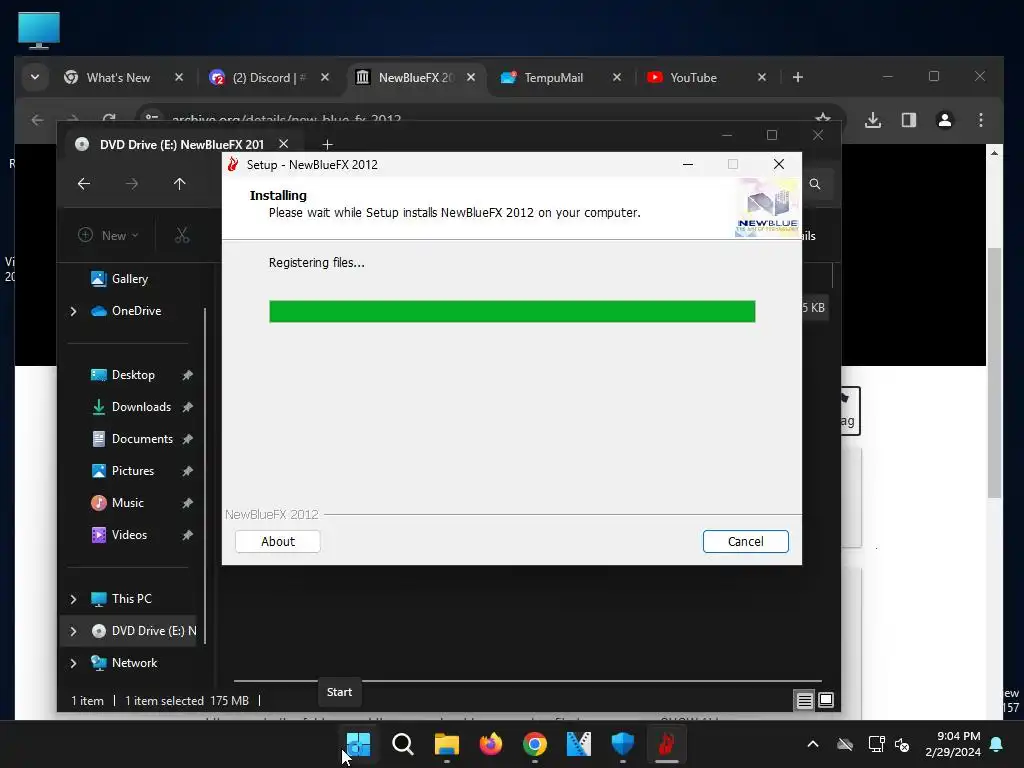The width and height of the screenshot is (1024, 768).
Task: Click the muted volume tray icon
Action: click(902, 744)
